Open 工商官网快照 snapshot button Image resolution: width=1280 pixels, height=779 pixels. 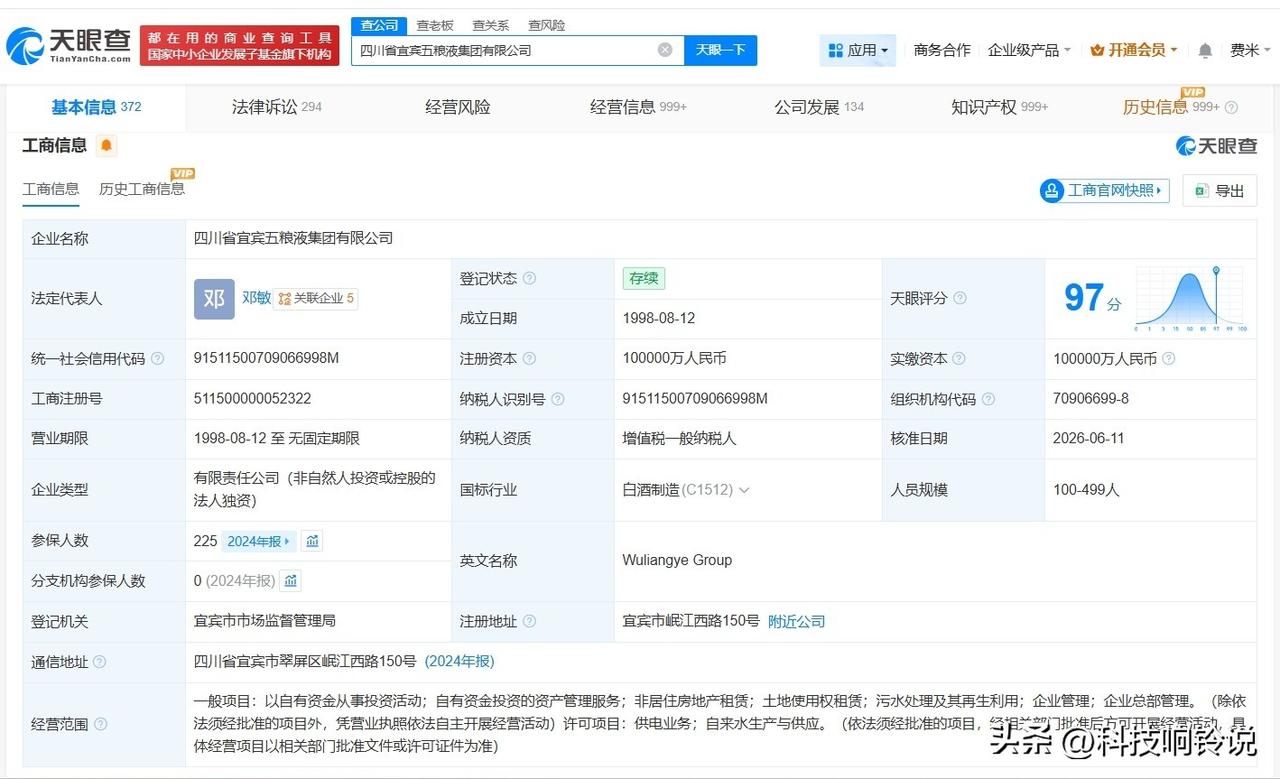click(1104, 191)
